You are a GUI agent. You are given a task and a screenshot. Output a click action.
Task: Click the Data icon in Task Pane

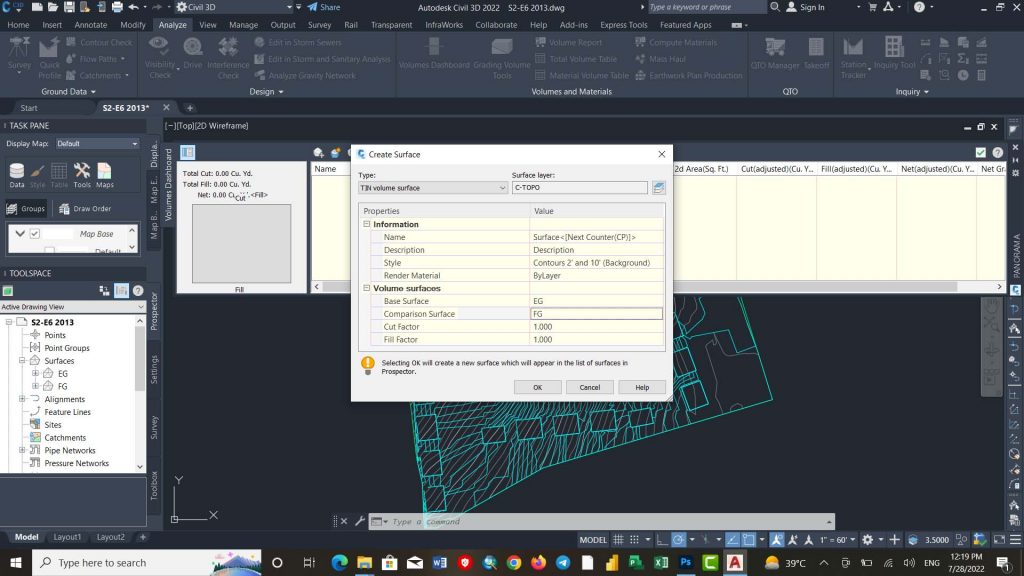pos(16,176)
